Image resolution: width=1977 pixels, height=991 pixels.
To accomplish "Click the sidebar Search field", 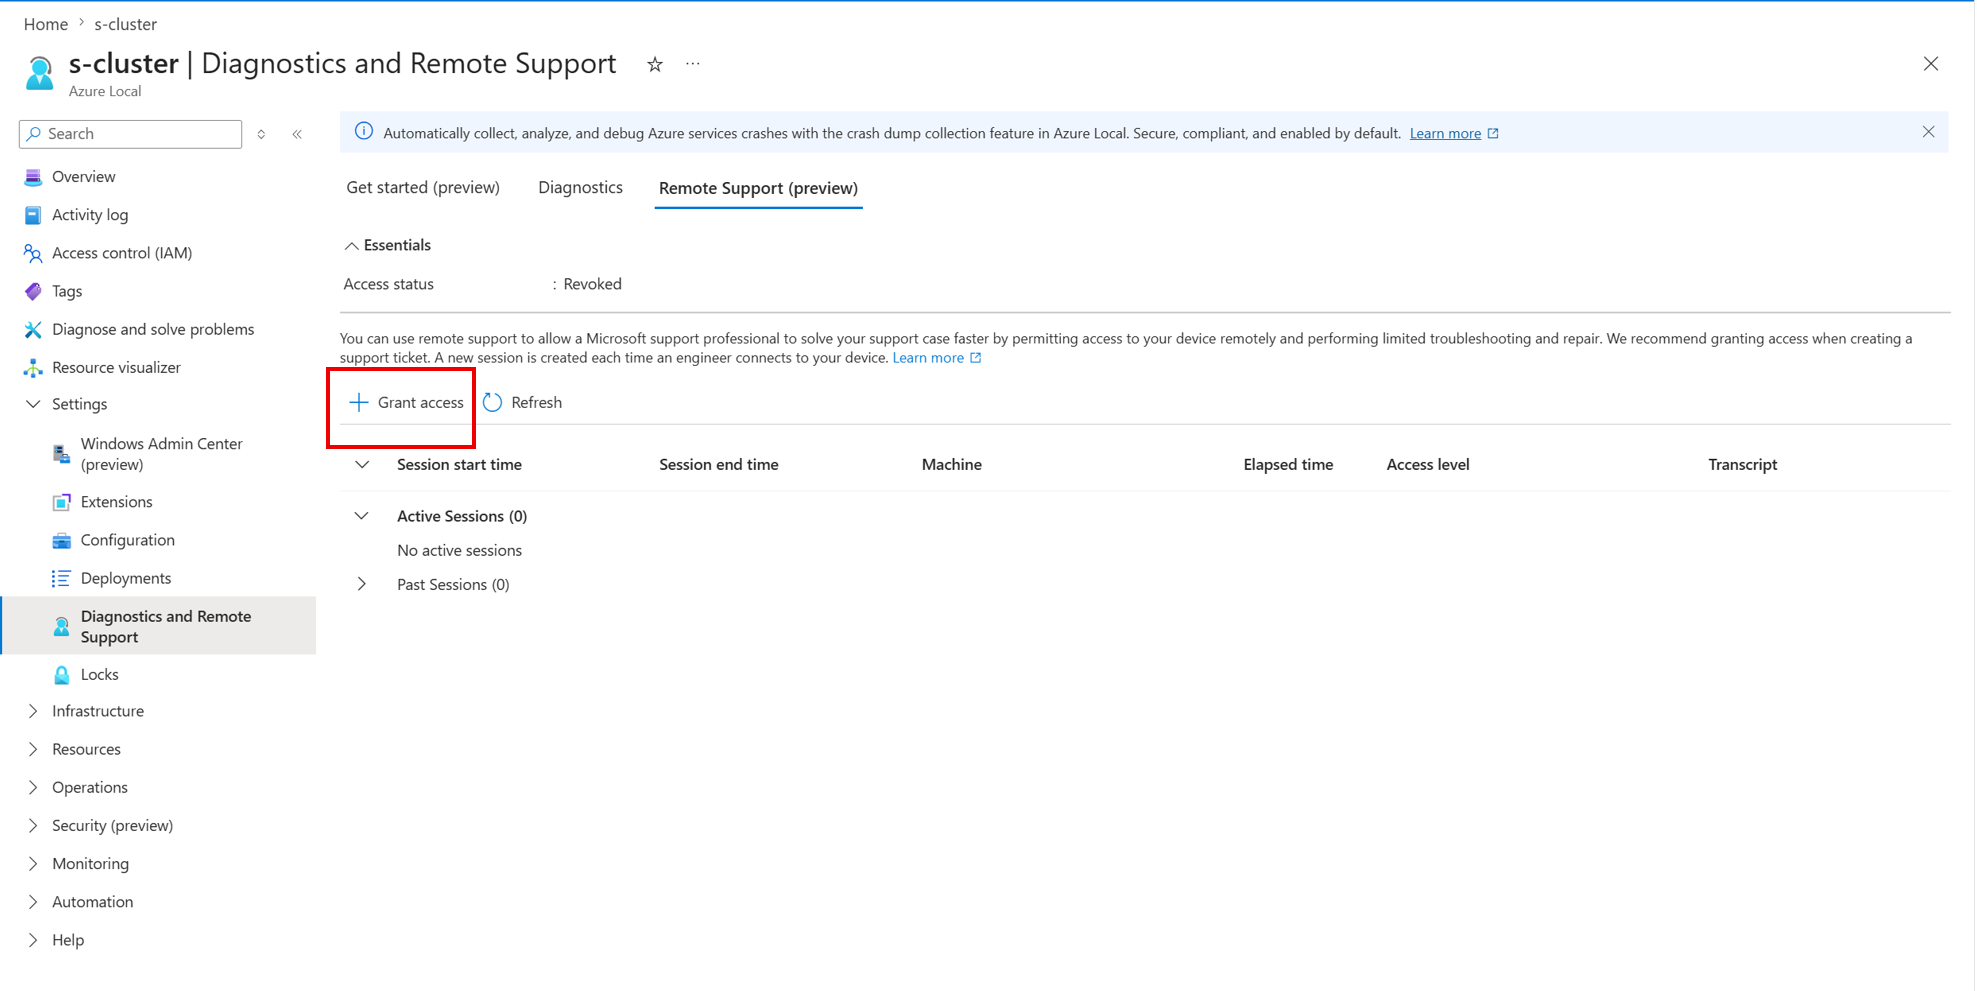I will (x=130, y=134).
